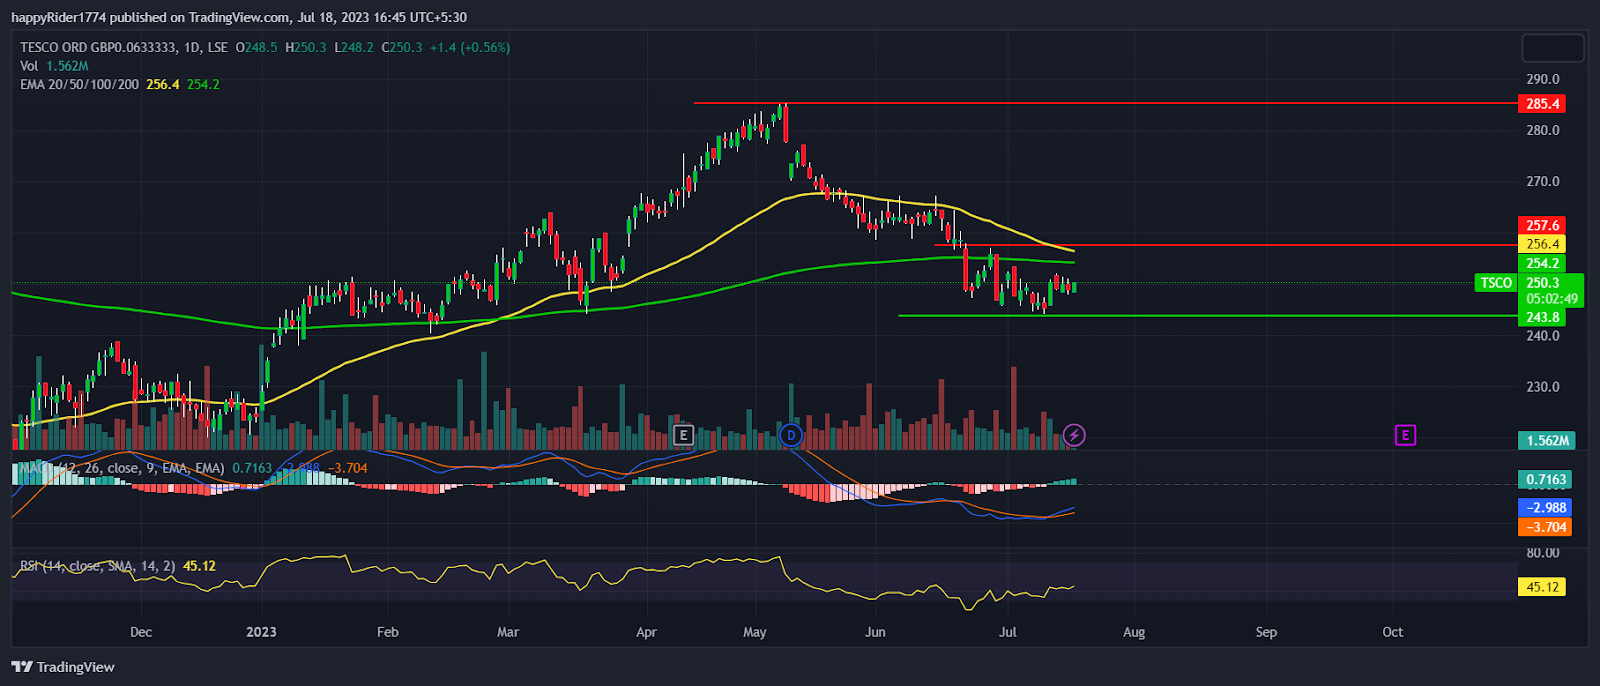Click the 'Dec' label on time axis
This screenshot has width=1600, height=686.
[x=141, y=632]
